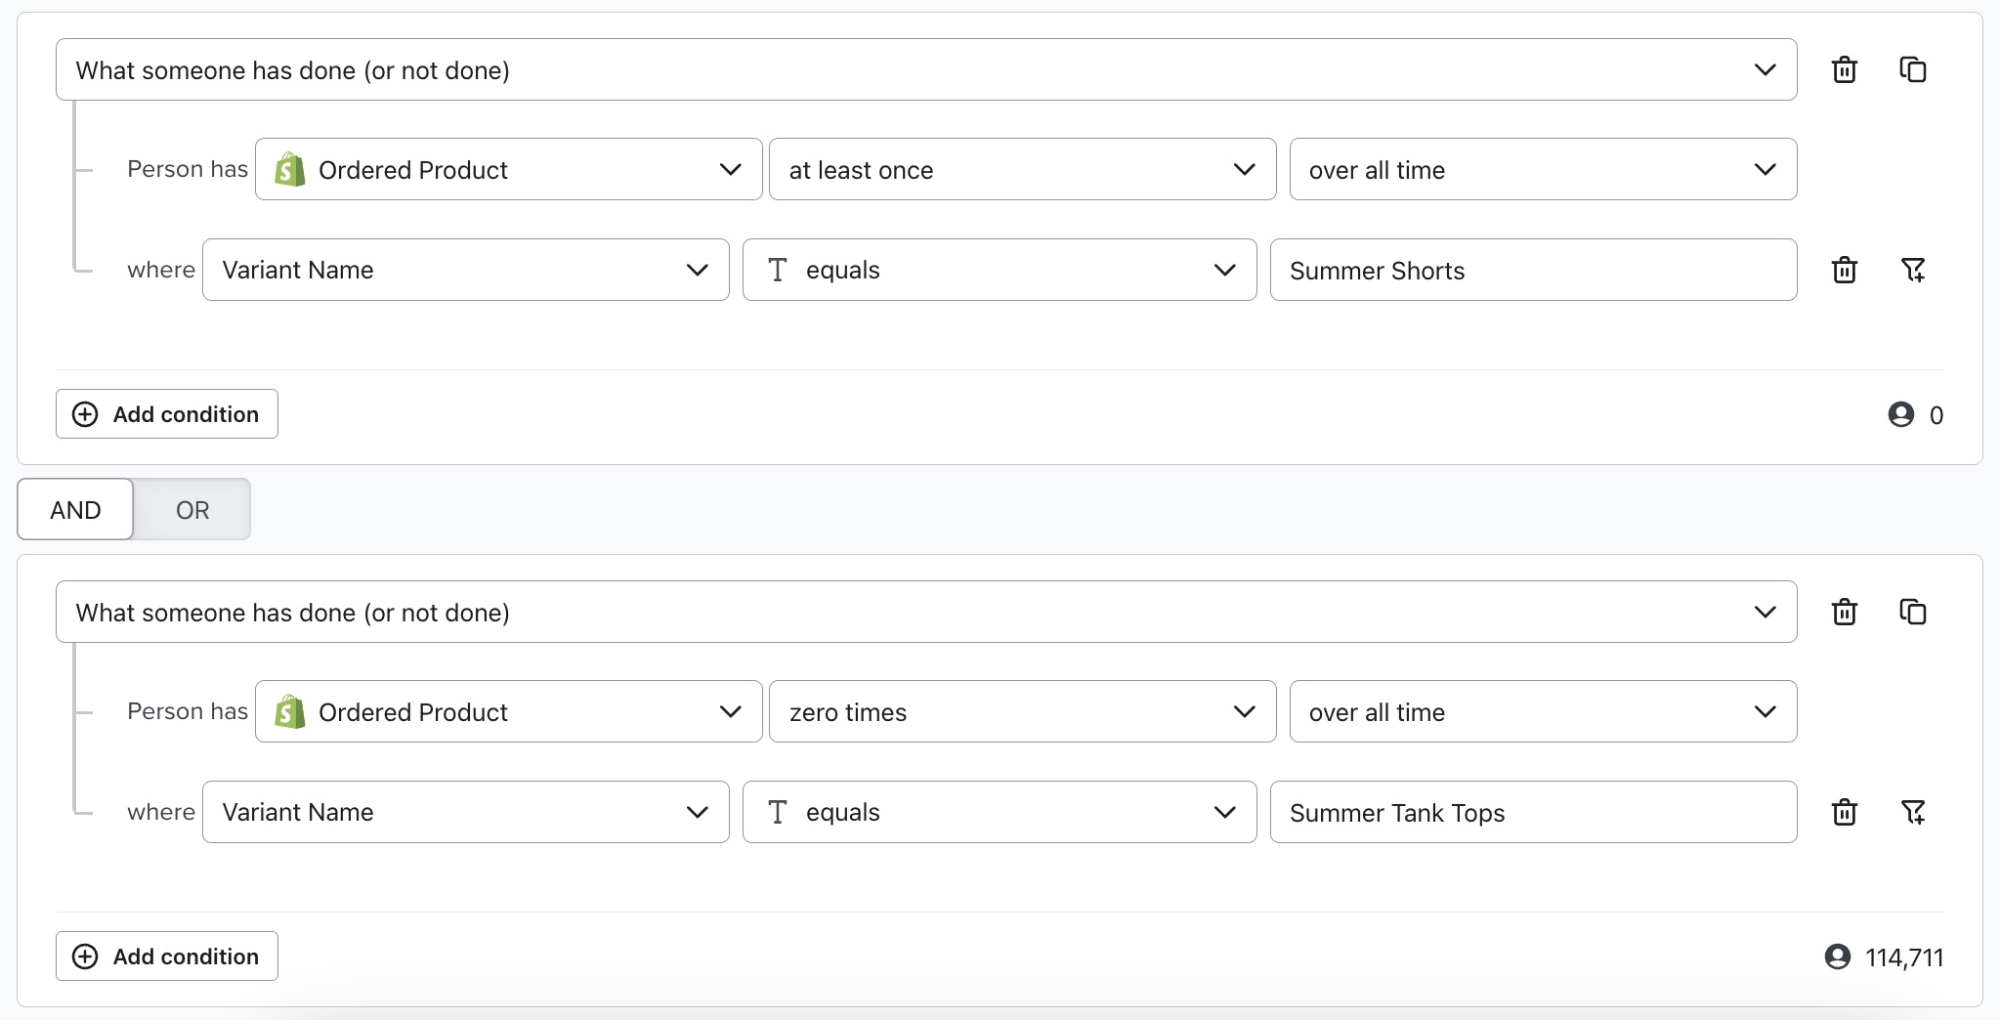
Task: Click the filter icon on the Summer Tank Tops row
Action: tap(1914, 812)
